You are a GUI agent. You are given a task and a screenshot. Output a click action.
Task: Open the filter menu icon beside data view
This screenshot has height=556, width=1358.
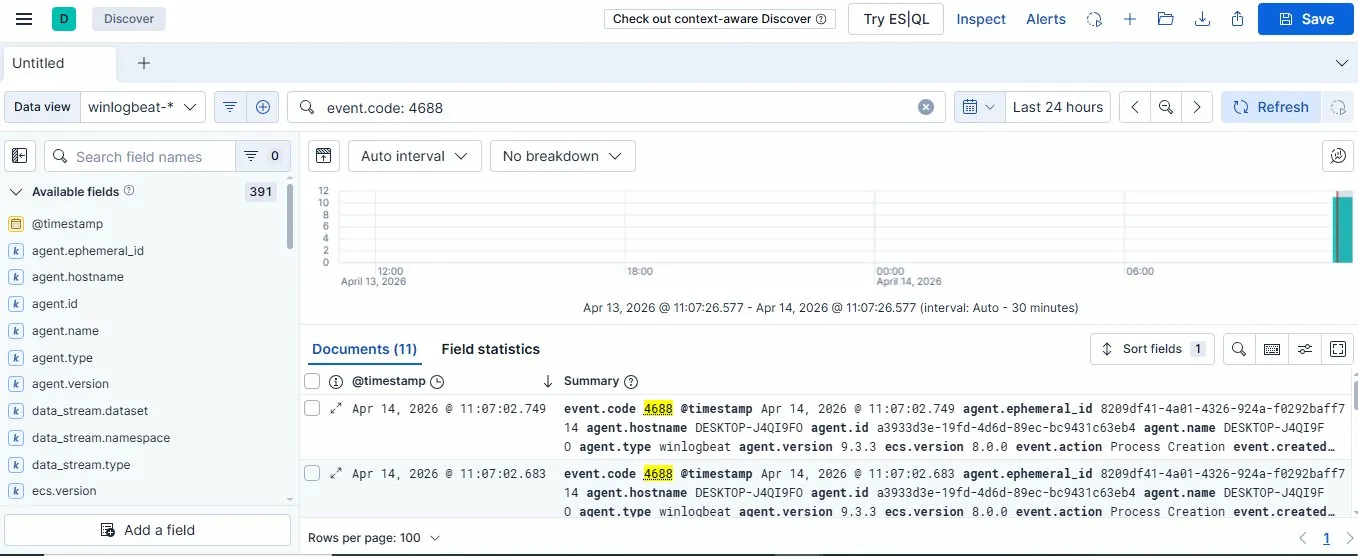[230, 107]
